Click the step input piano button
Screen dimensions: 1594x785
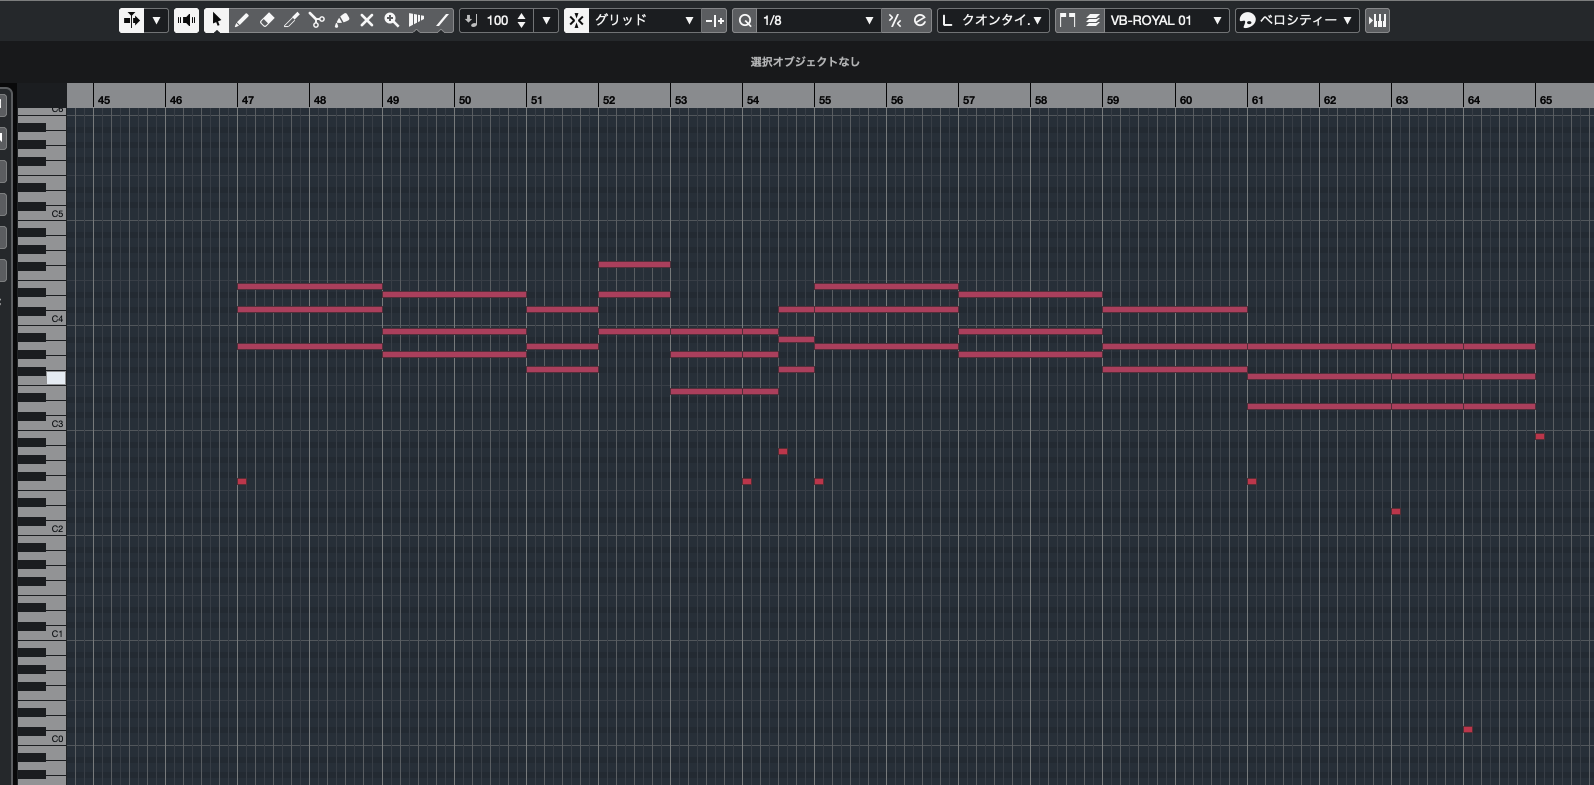1377,20
